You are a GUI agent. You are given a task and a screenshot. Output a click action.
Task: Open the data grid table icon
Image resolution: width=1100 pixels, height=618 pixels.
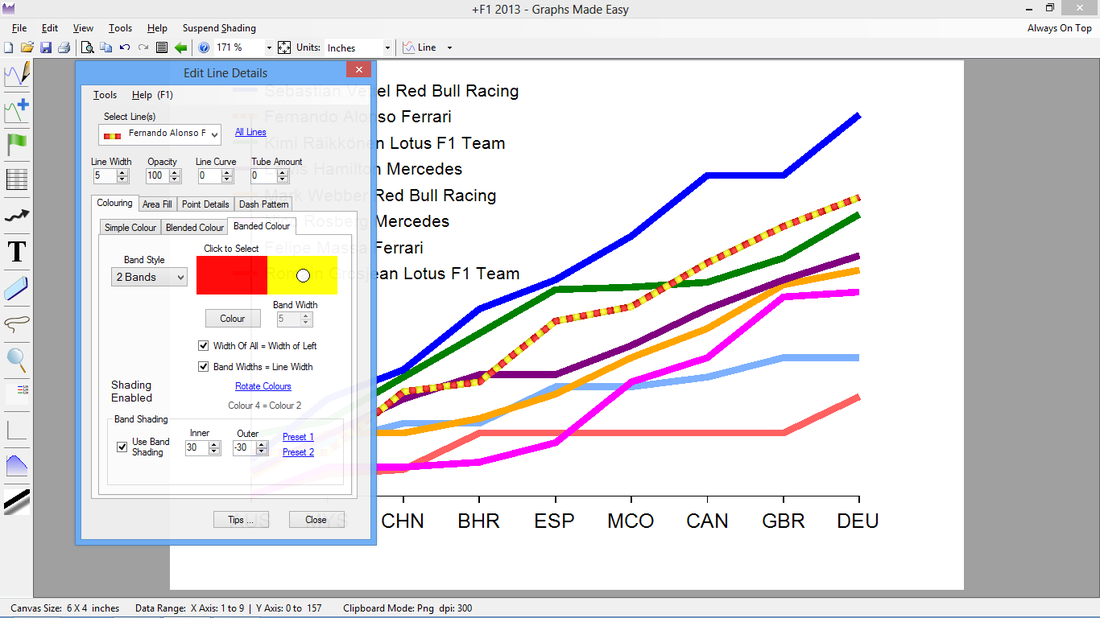17,180
